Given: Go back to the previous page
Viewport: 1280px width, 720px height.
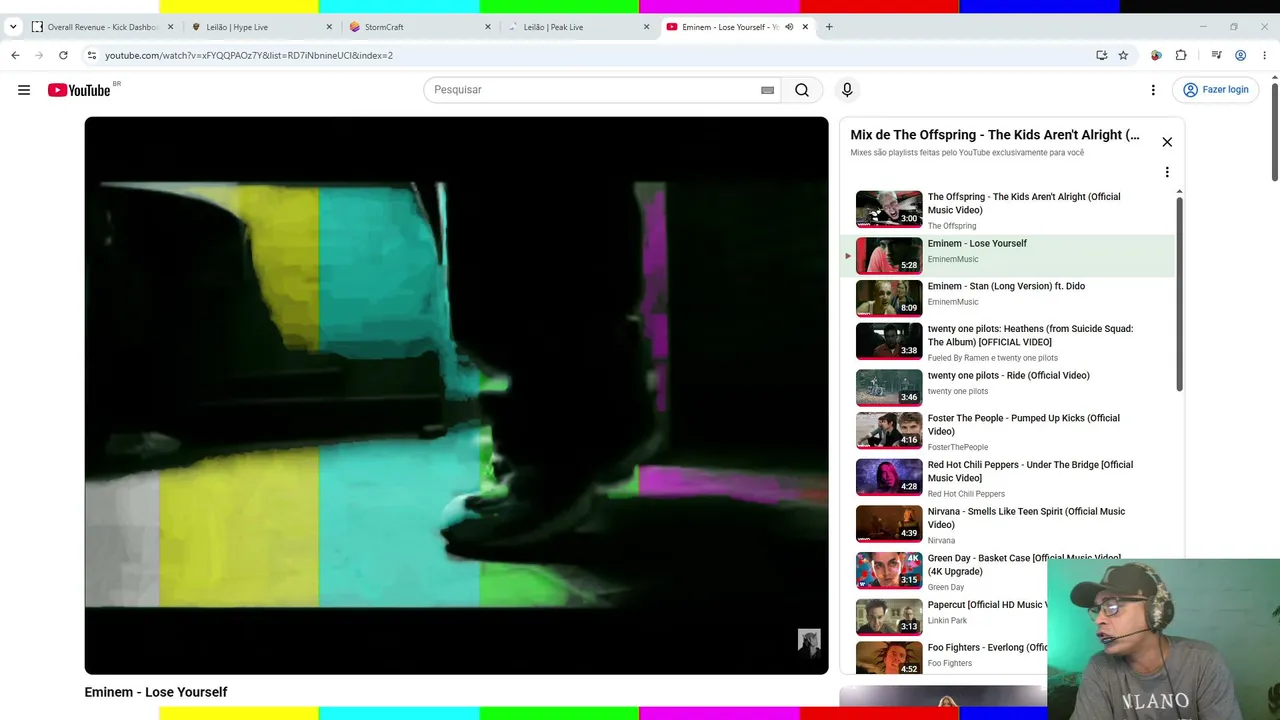Looking at the screenshot, I should (15, 55).
